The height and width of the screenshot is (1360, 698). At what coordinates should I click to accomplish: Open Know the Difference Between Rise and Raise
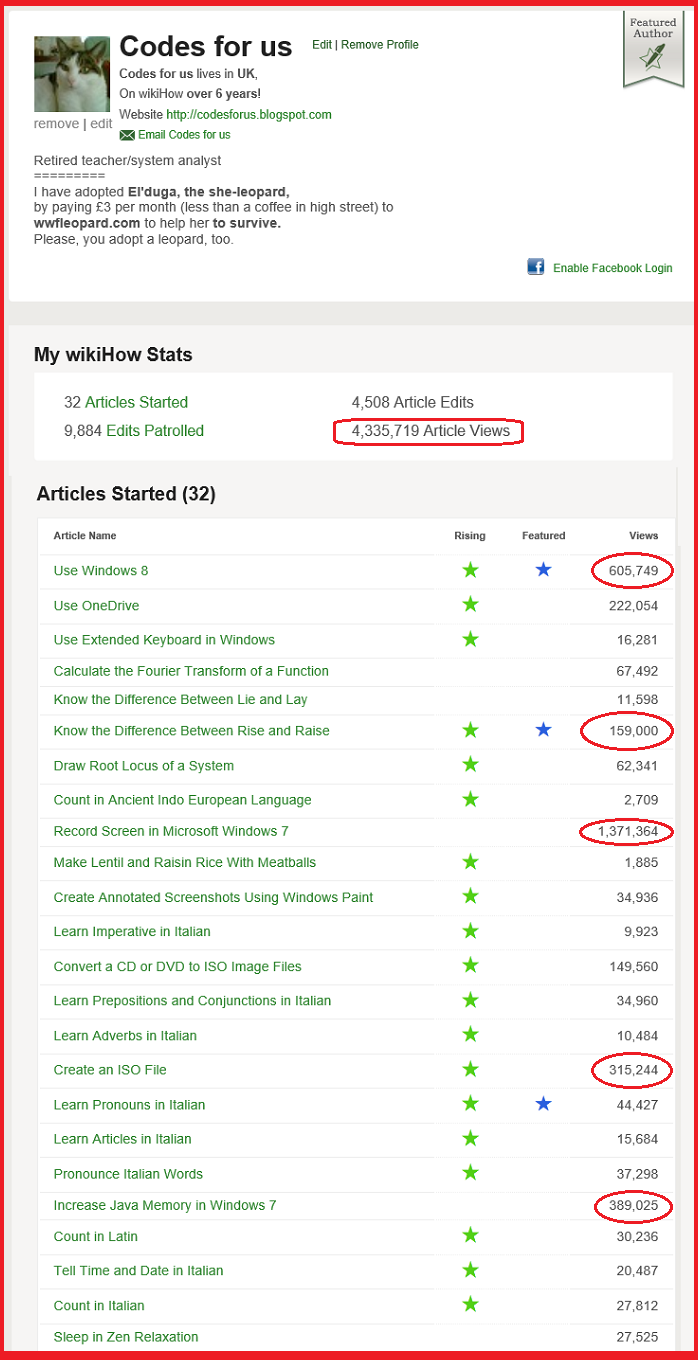192,731
